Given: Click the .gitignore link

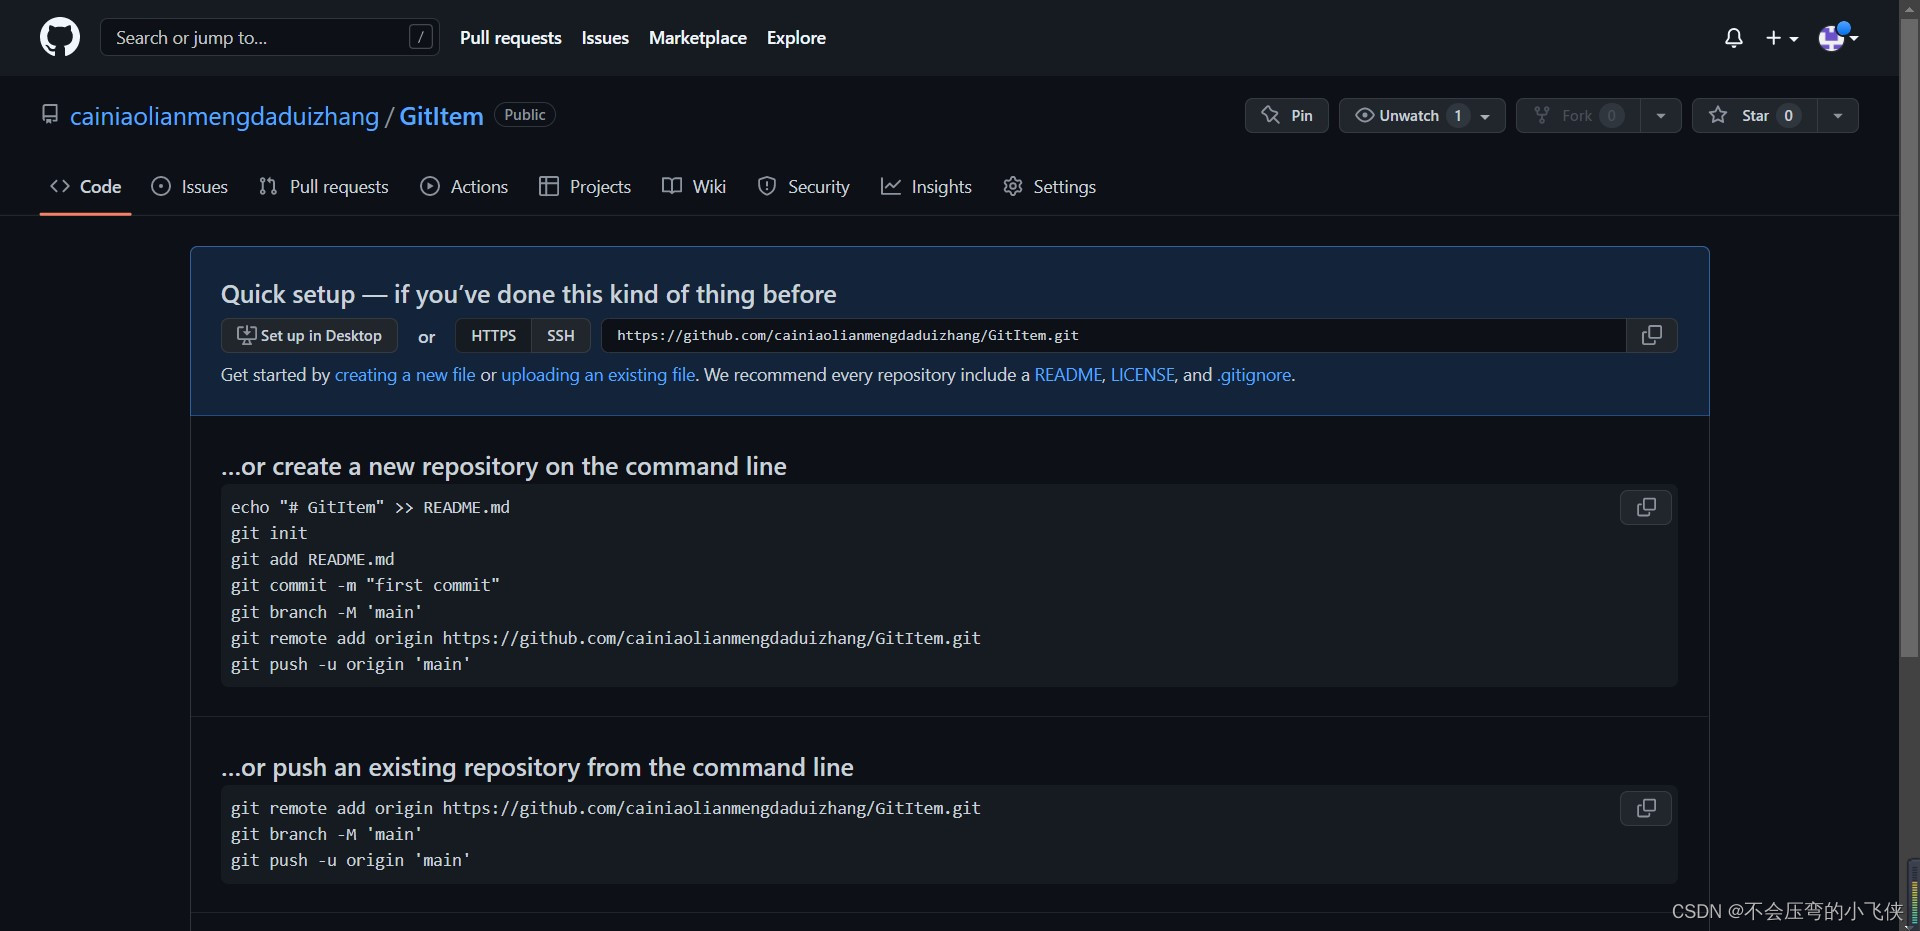Looking at the screenshot, I should (x=1254, y=375).
